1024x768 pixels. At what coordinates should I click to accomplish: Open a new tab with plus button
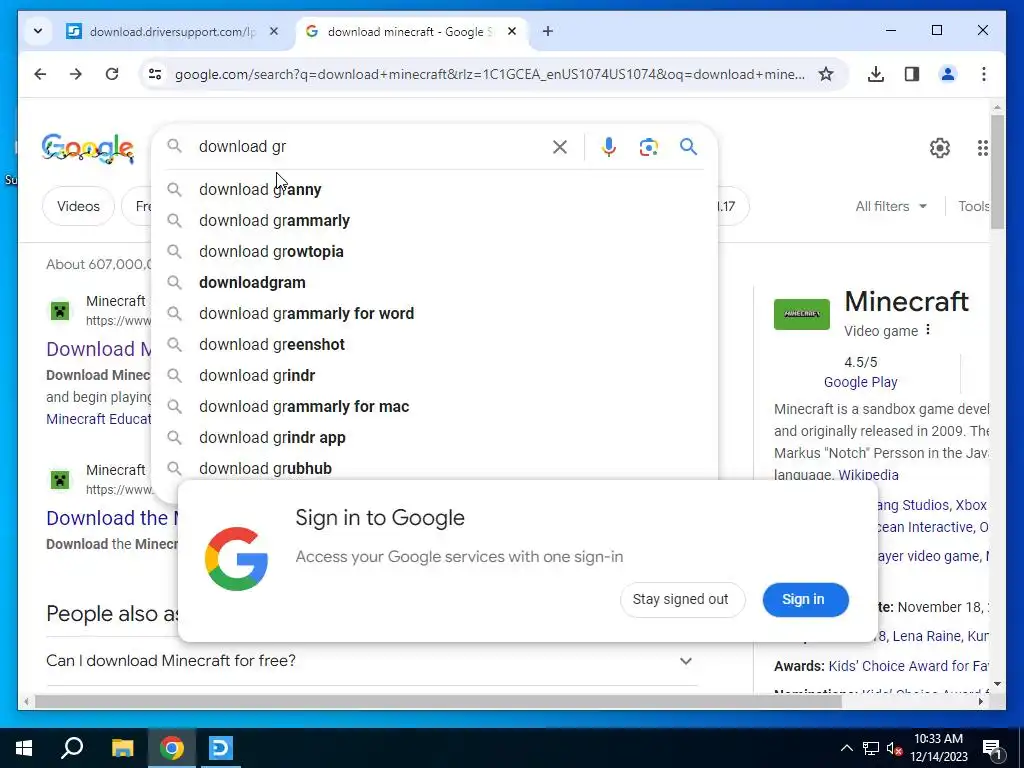click(x=547, y=31)
